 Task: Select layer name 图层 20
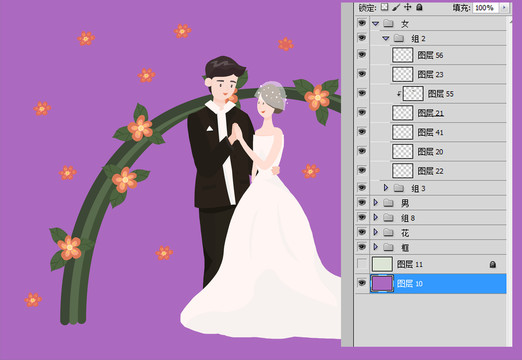(x=430, y=152)
